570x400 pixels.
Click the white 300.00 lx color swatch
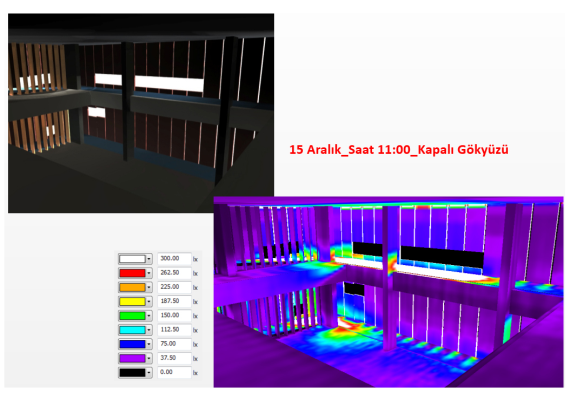pyautogui.click(x=132, y=259)
